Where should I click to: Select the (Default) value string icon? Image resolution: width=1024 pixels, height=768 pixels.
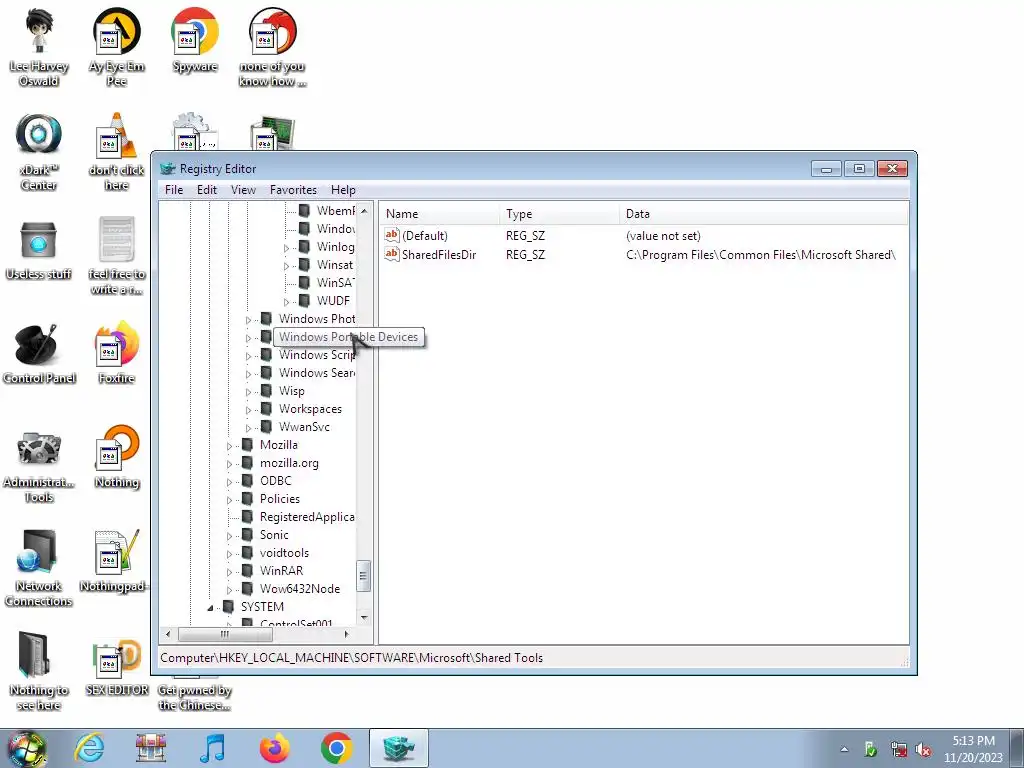(x=392, y=235)
